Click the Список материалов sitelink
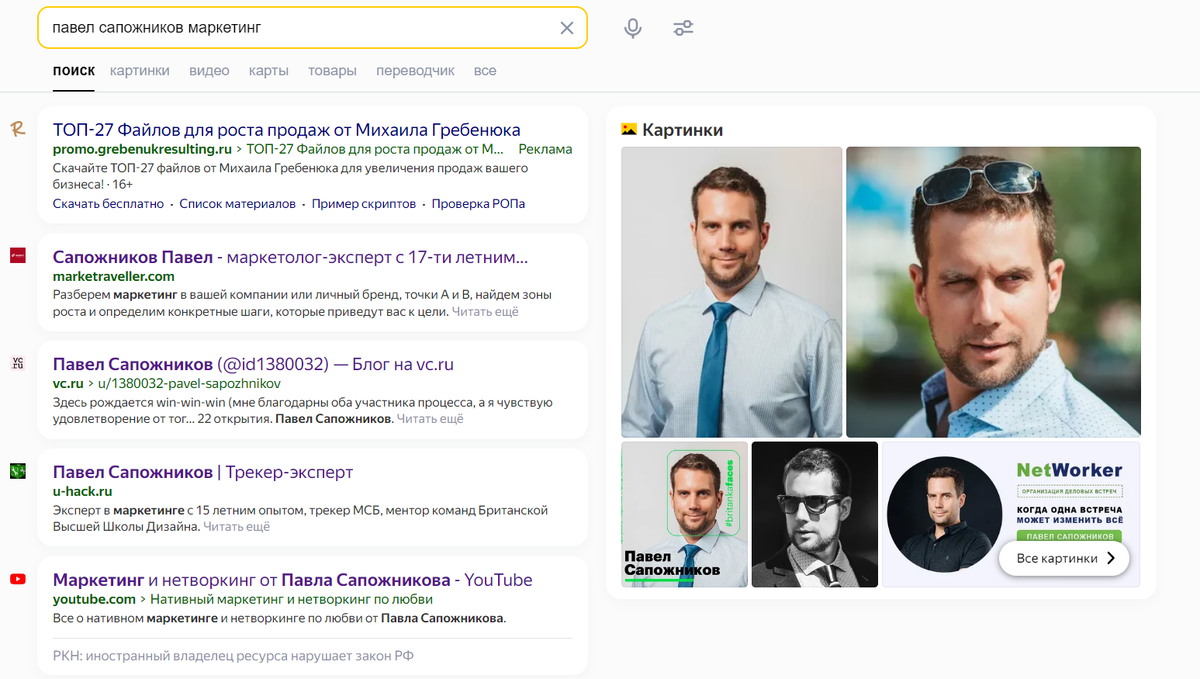1200x679 pixels. (x=238, y=203)
